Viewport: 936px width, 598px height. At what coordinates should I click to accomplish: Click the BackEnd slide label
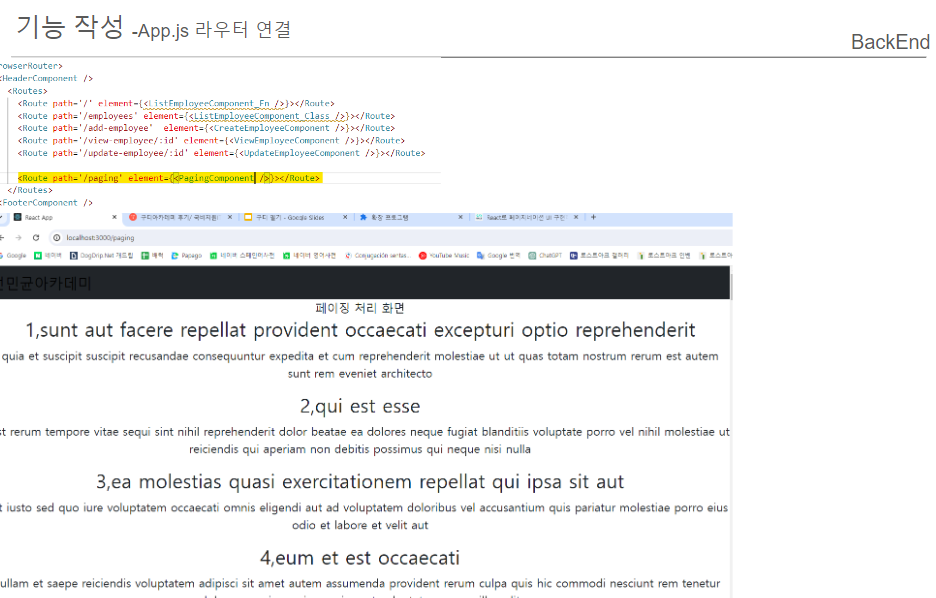coord(890,42)
